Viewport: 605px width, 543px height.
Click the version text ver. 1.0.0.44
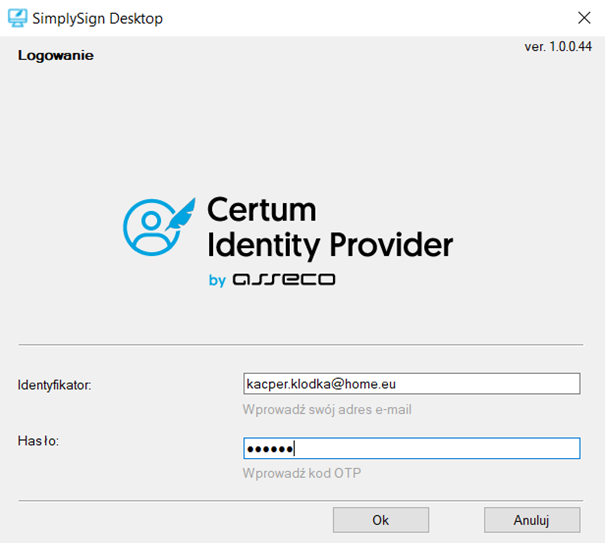point(558,47)
